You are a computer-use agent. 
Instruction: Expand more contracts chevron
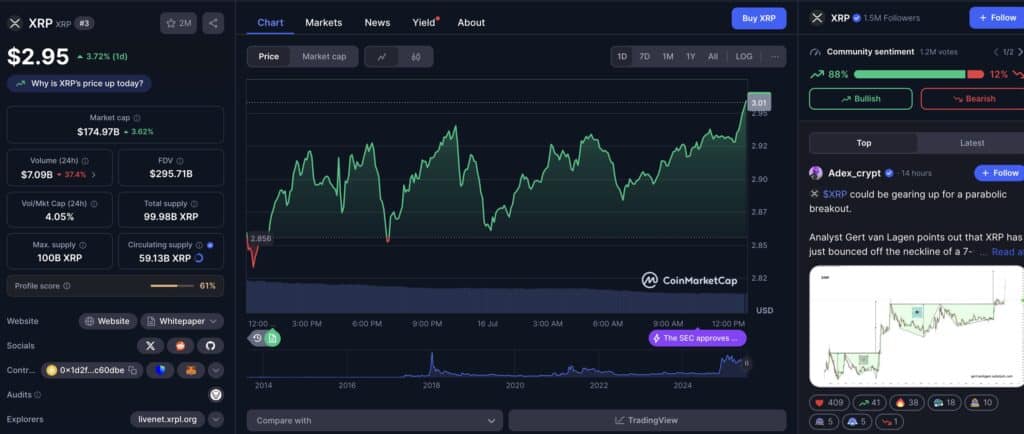click(x=216, y=371)
